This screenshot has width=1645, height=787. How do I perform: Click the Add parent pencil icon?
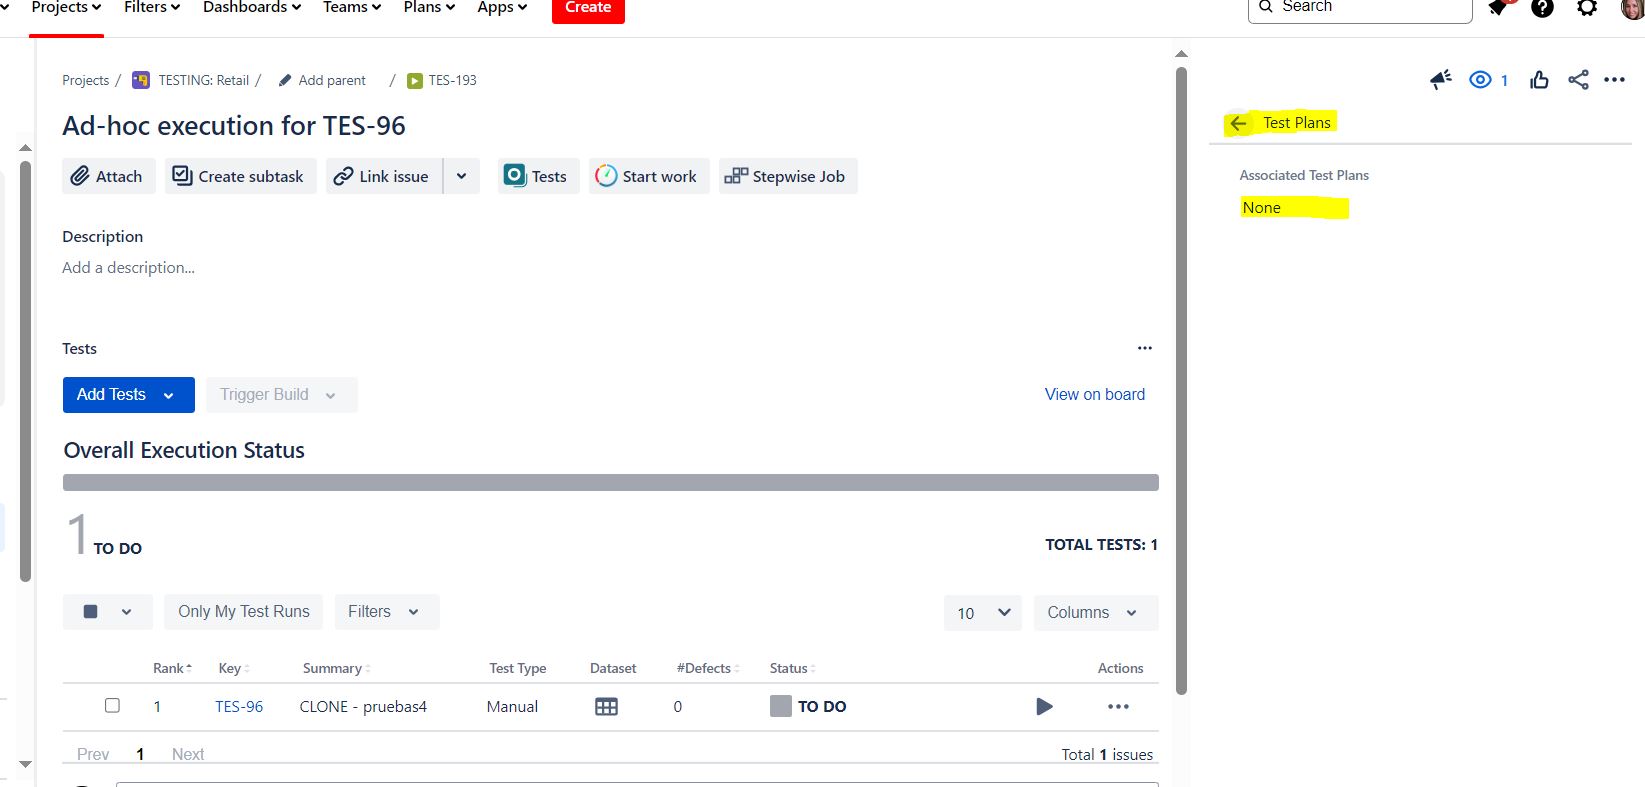285,80
